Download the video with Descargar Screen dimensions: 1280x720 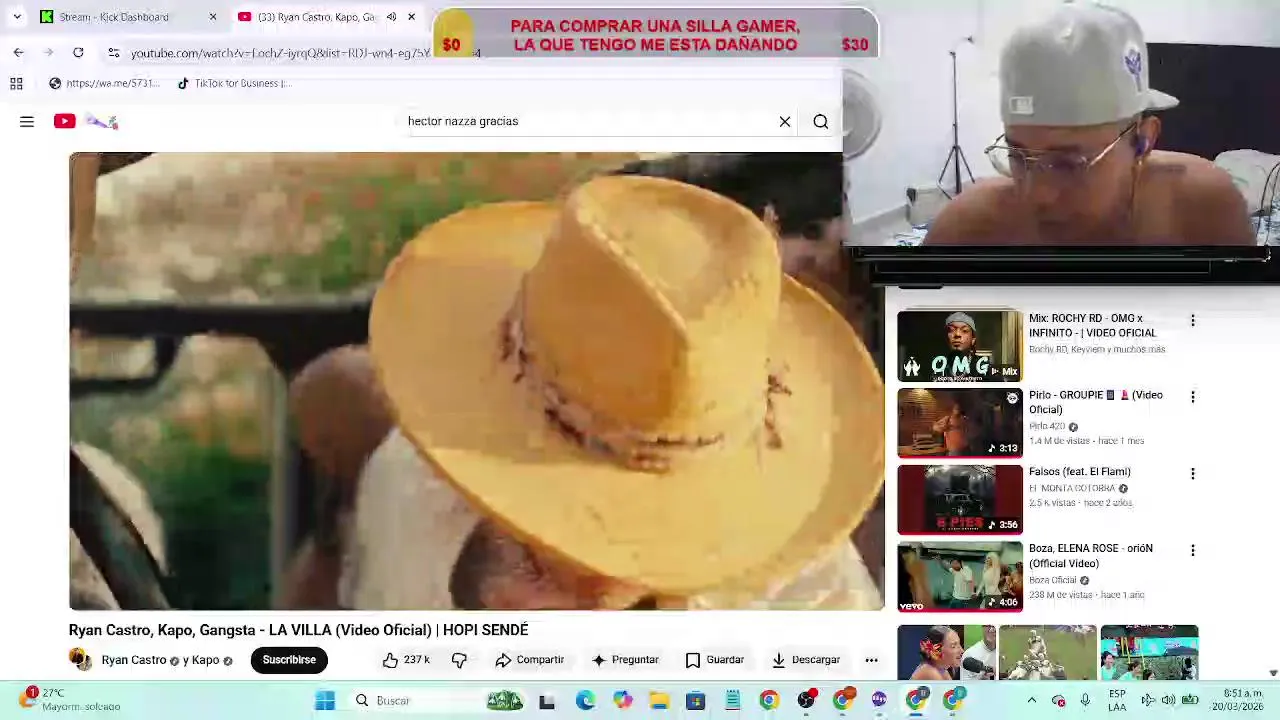(806, 660)
